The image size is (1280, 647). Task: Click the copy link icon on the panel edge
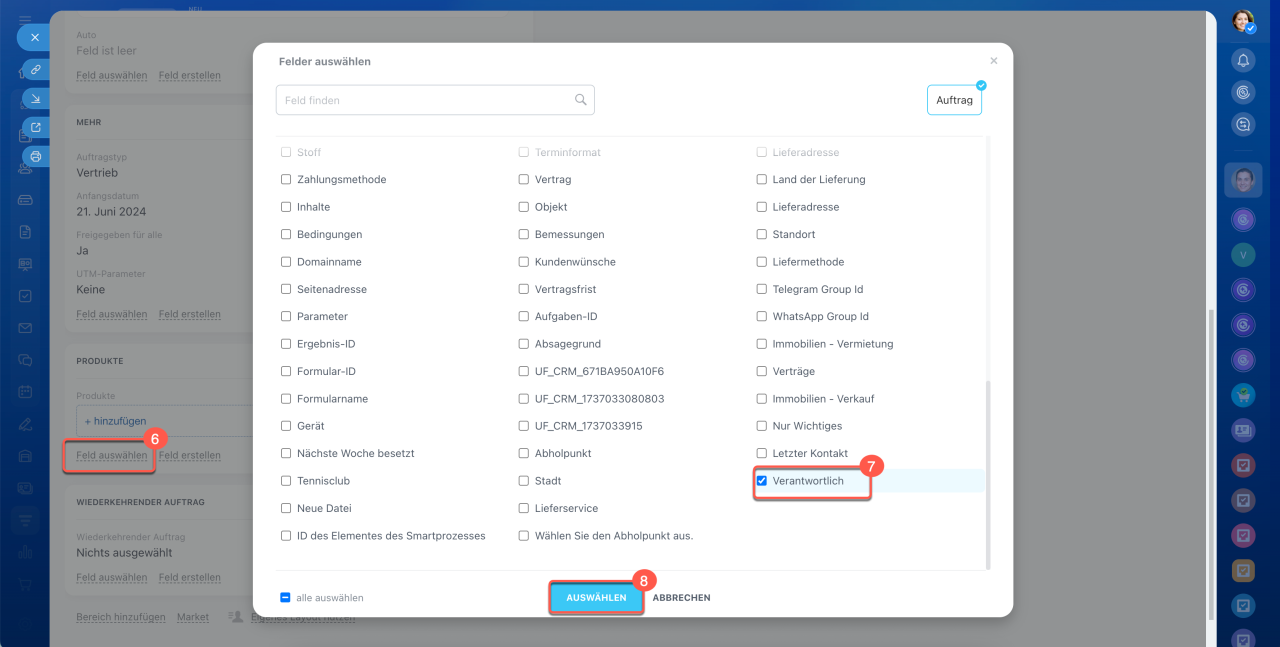35,70
